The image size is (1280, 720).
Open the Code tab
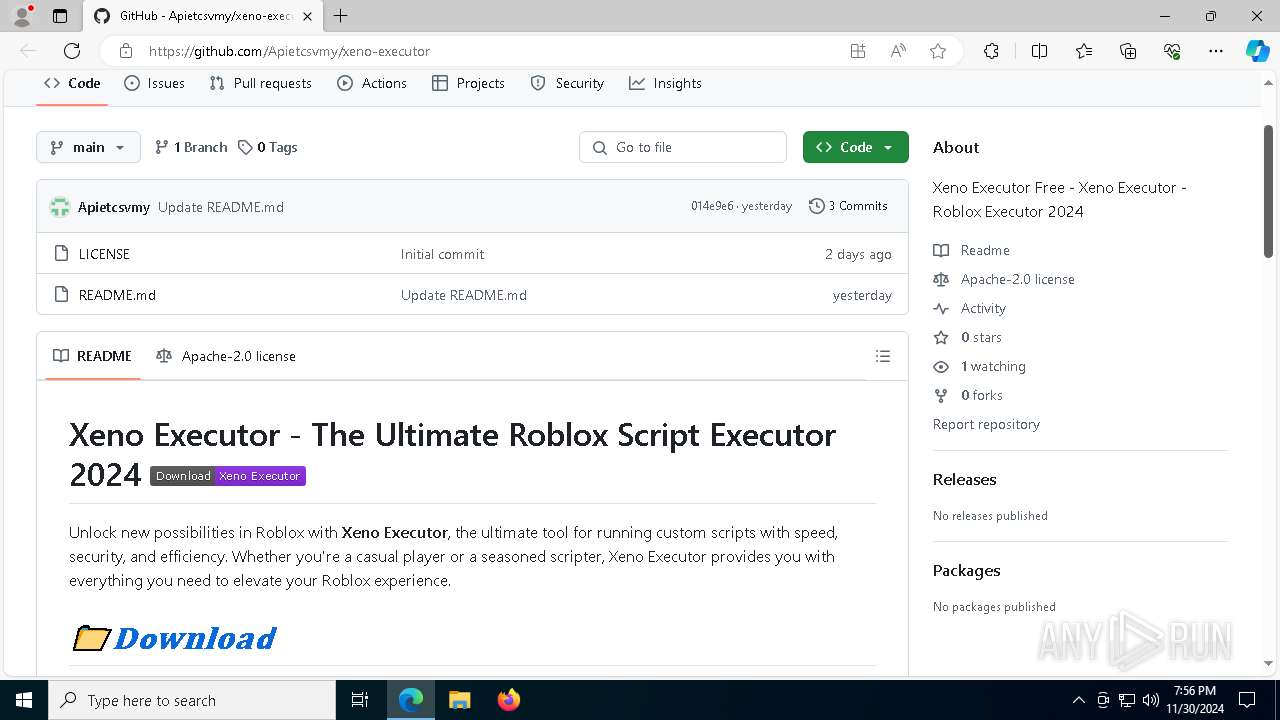click(x=72, y=83)
